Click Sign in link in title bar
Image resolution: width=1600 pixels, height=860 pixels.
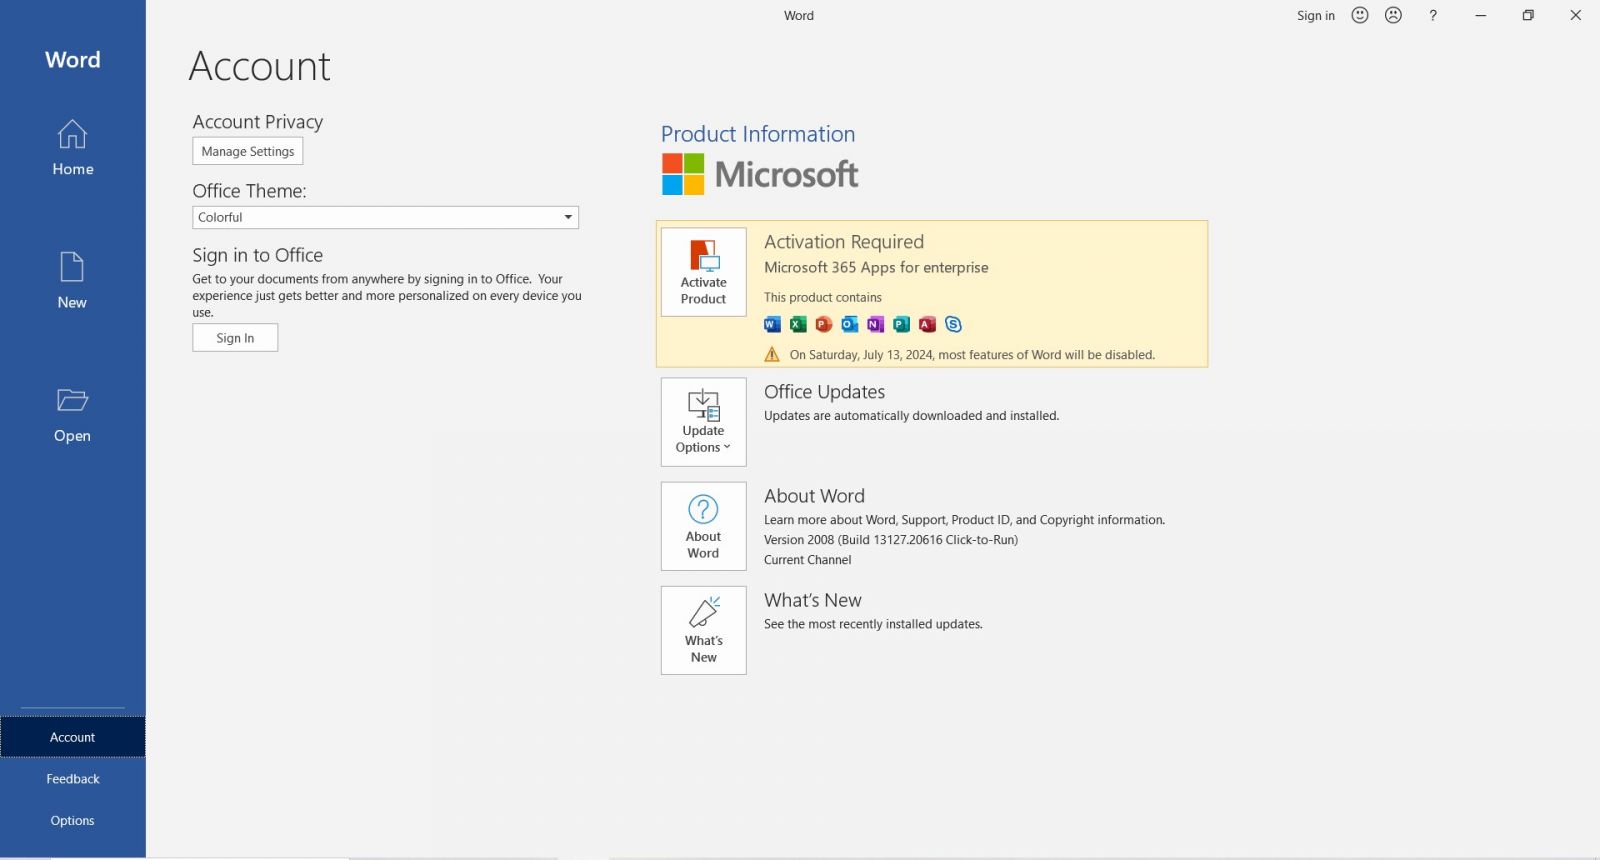click(1316, 15)
